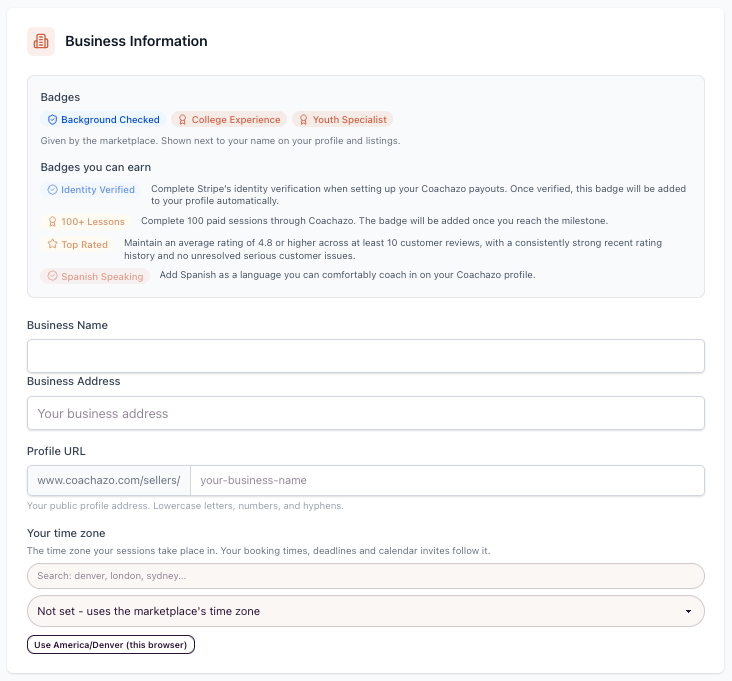Screen dimensions: 732x681
Task: Click the ribbon icon on College Experience
Action: (x=183, y=119)
